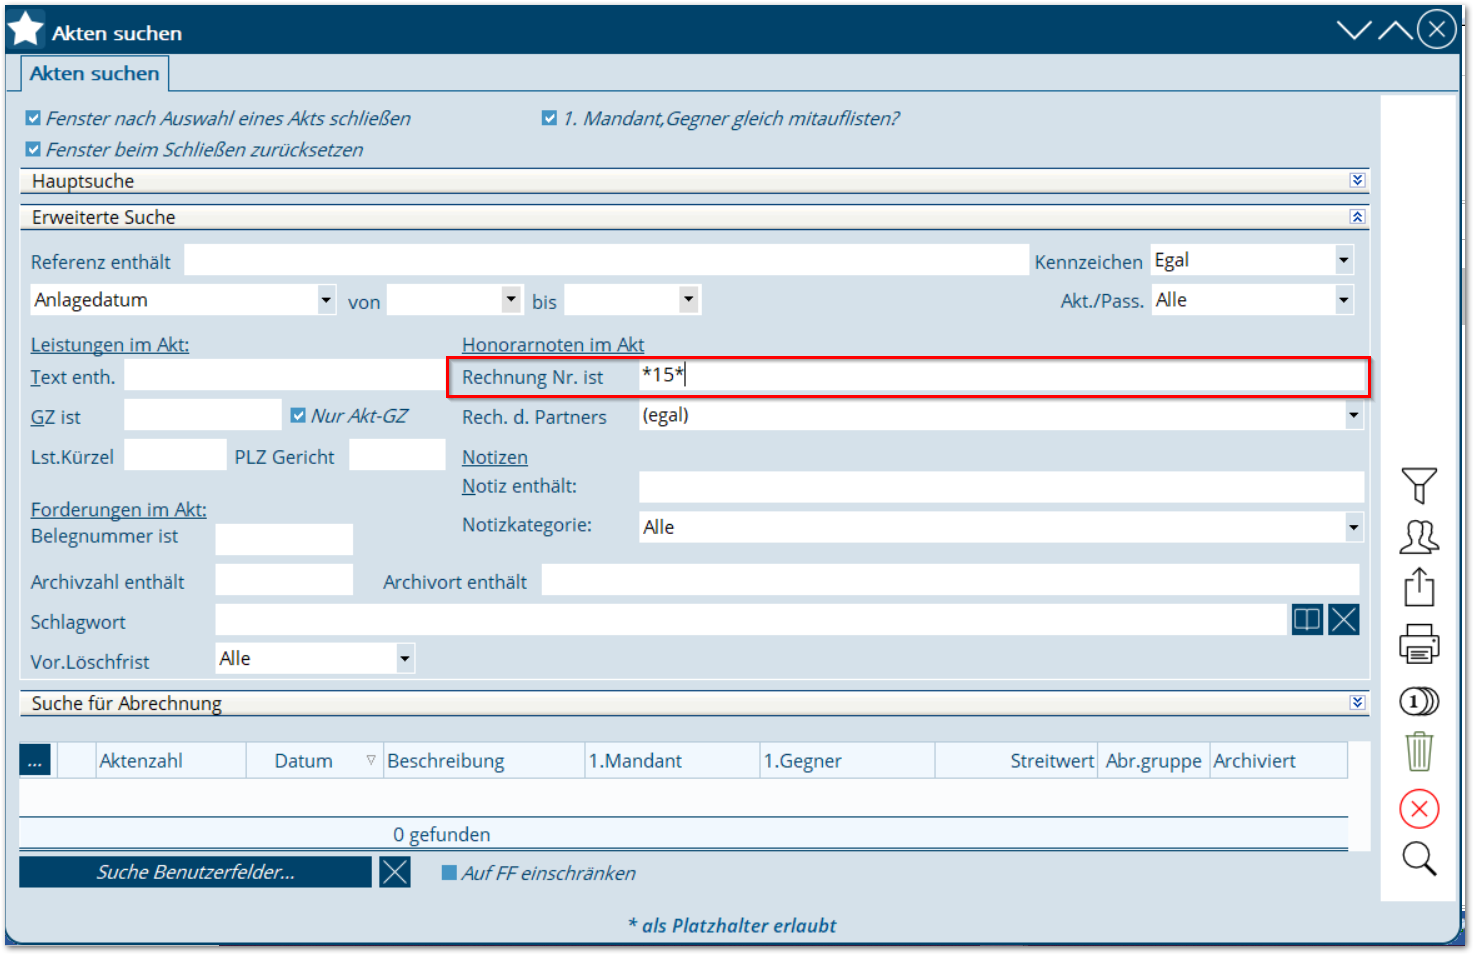Image resolution: width=1474 pixels, height=955 pixels.
Task: Click the Notizen link
Action: [495, 457]
